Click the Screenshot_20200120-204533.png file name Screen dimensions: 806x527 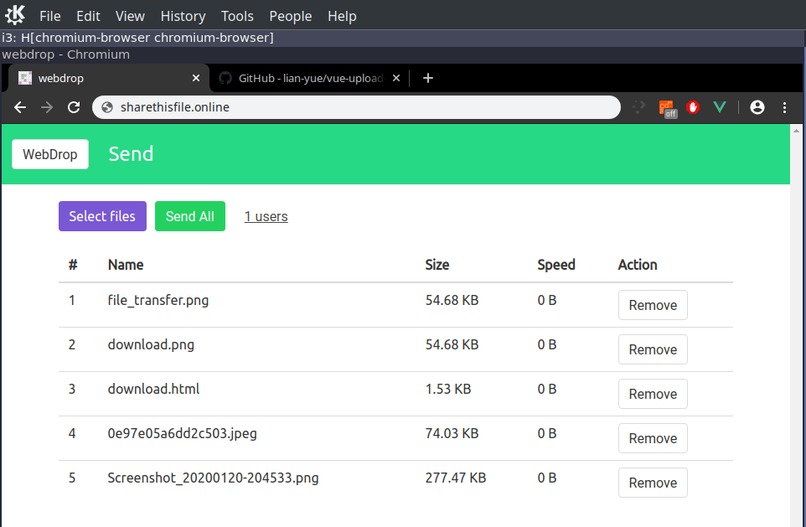213,478
